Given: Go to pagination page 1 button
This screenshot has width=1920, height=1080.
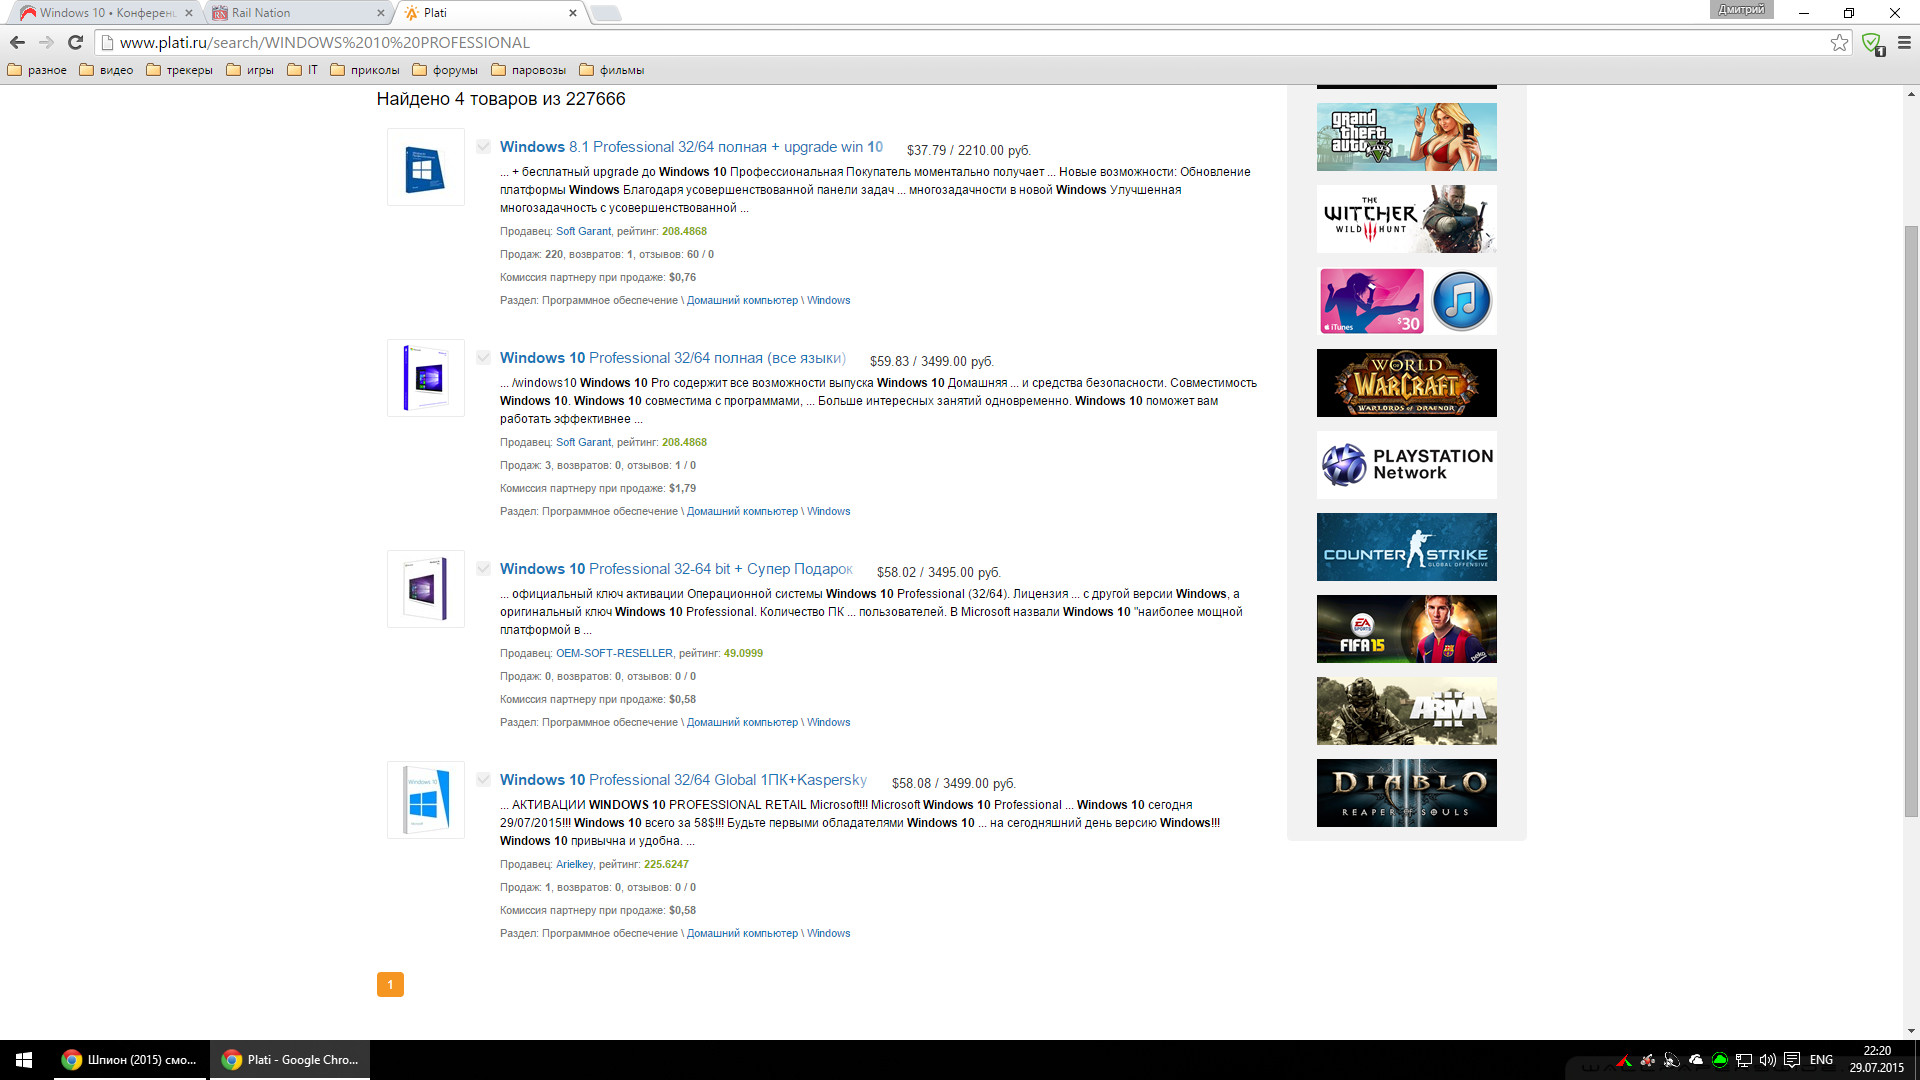Looking at the screenshot, I should coord(390,985).
